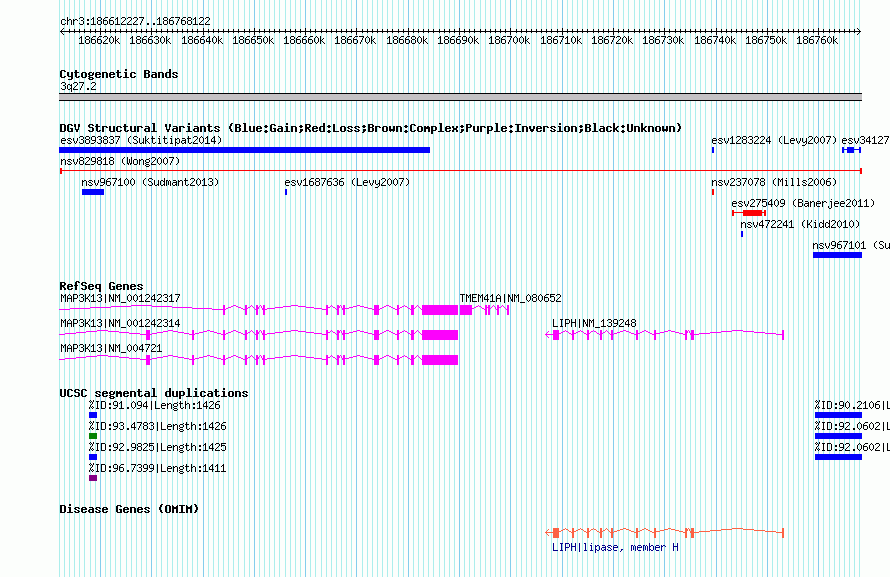Select nsv237078 (Mills2006) variant label
Image resolution: width=890 pixels, height=577 pixels.
tap(774, 182)
